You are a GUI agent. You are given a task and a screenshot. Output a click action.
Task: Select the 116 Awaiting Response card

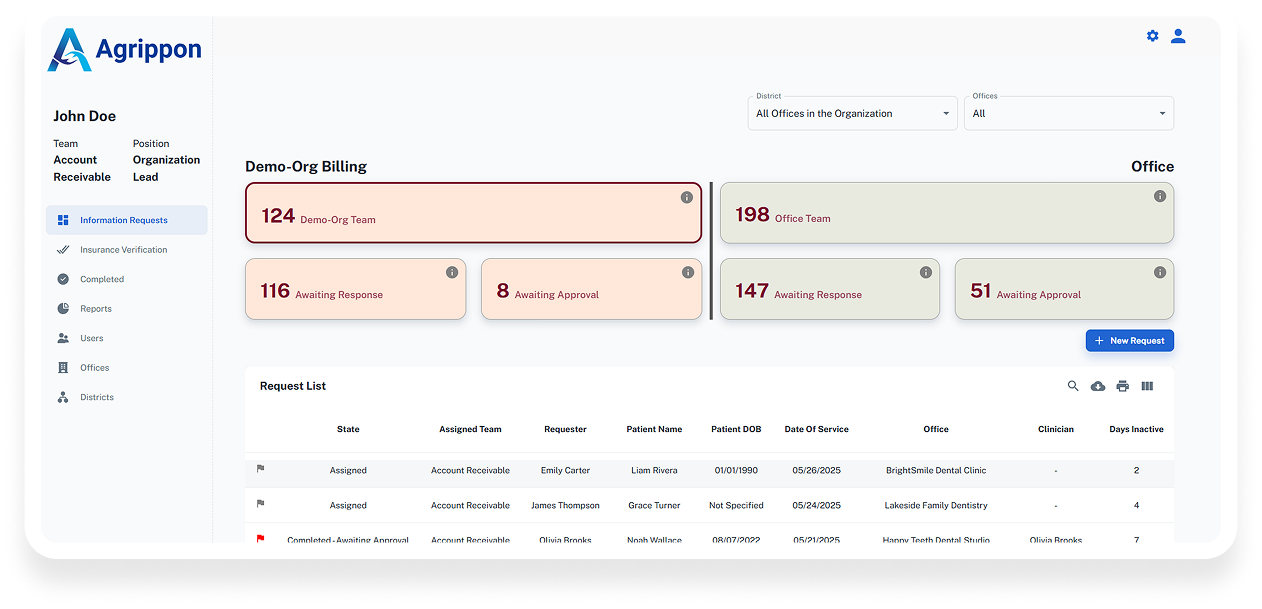[355, 290]
